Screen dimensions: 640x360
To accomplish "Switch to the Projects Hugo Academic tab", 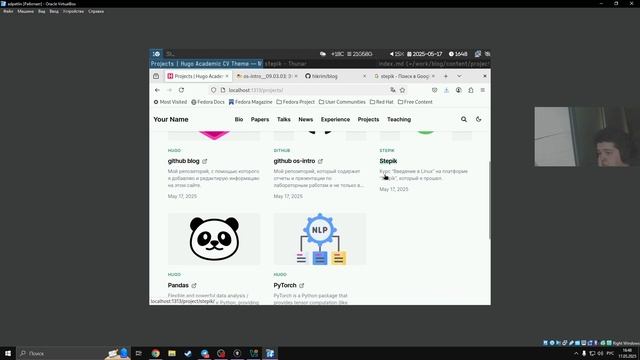I will point(198,76).
